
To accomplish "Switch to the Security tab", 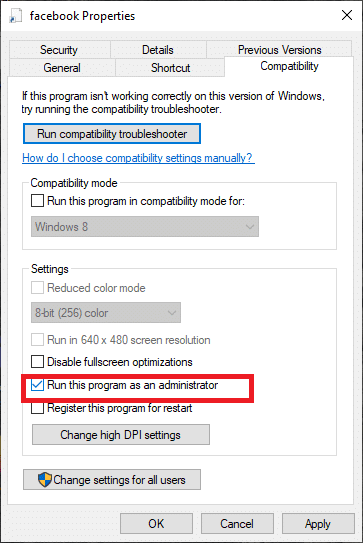I will (x=59, y=50).
